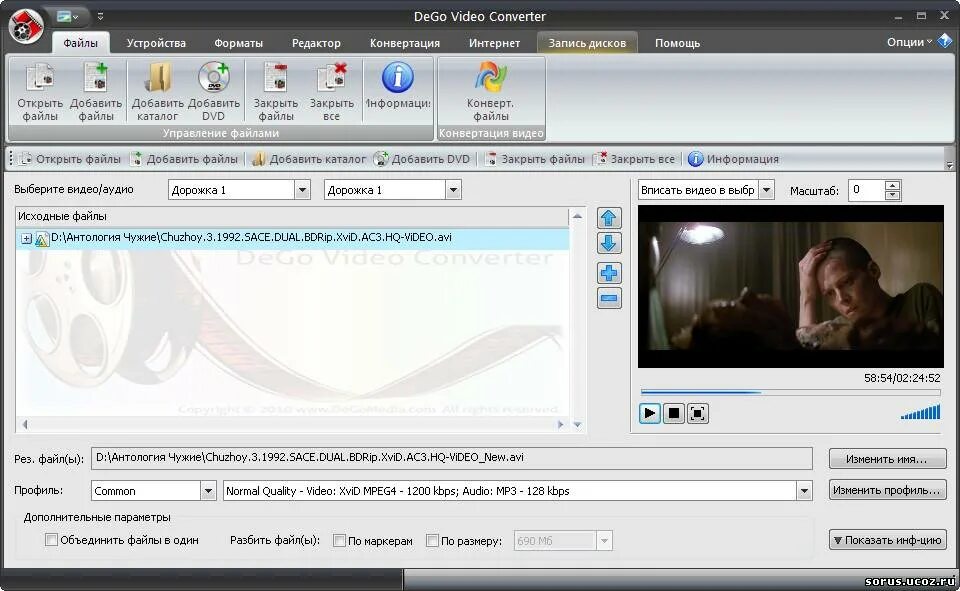
Task: Click the Открыть файлы ribbon icon
Action: [40, 78]
